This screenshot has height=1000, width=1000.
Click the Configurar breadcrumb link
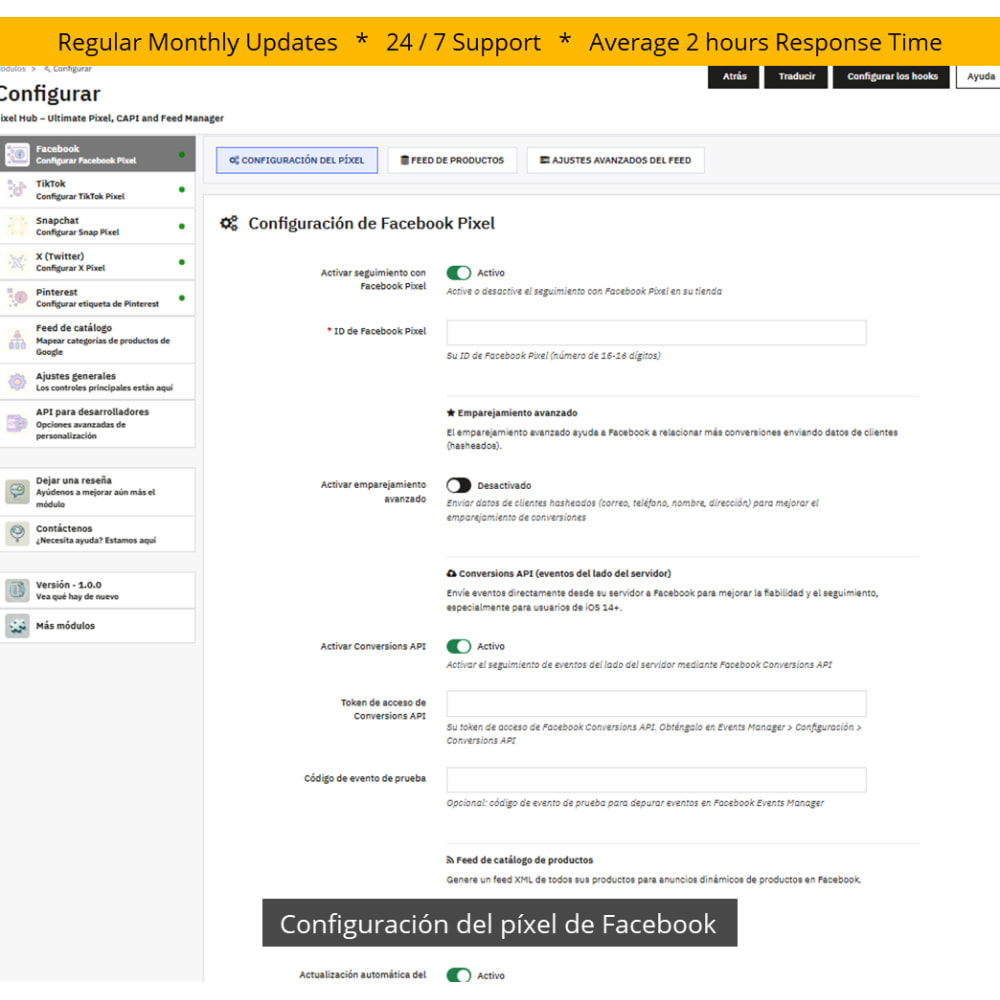tap(68, 69)
